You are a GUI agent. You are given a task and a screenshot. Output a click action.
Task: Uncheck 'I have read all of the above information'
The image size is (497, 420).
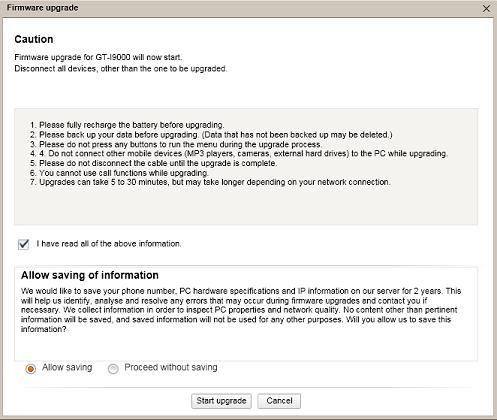pos(24,244)
